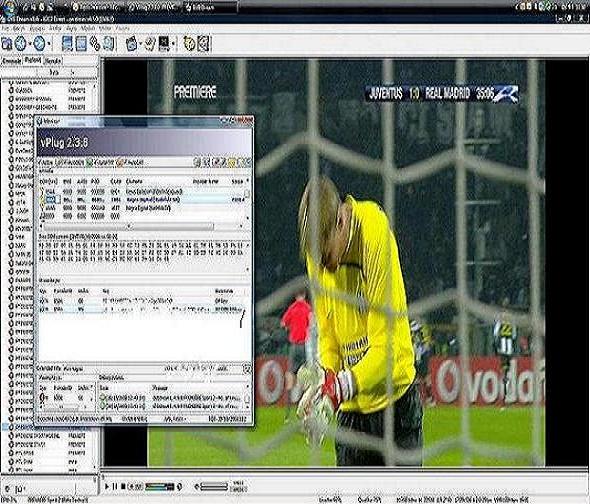This screenshot has width=590, height=504.
Task: Select the leftmost tab of the channel list panel
Action: [12, 61]
